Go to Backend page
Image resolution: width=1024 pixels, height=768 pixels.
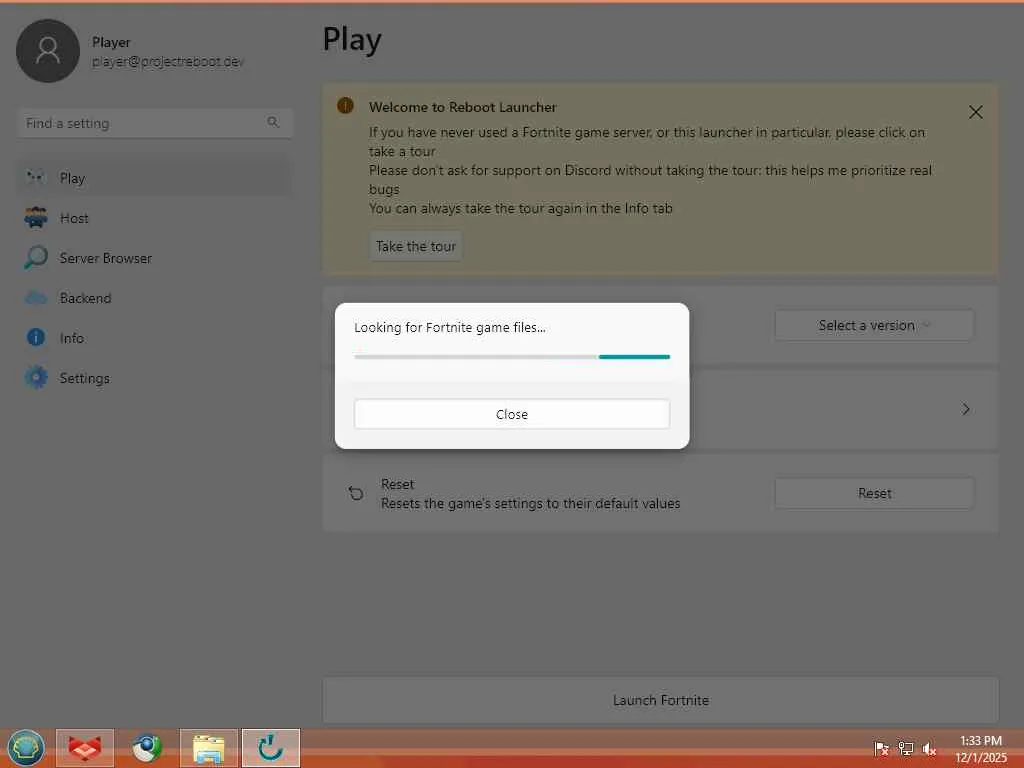click(85, 298)
